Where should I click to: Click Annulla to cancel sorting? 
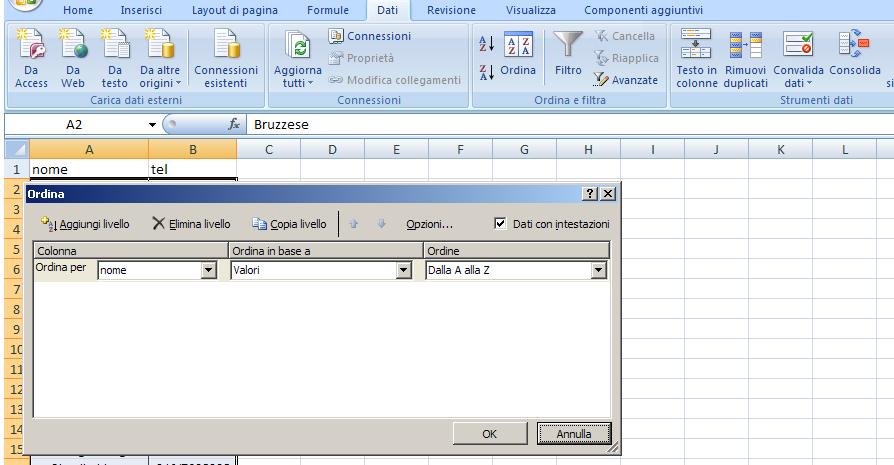coord(571,434)
